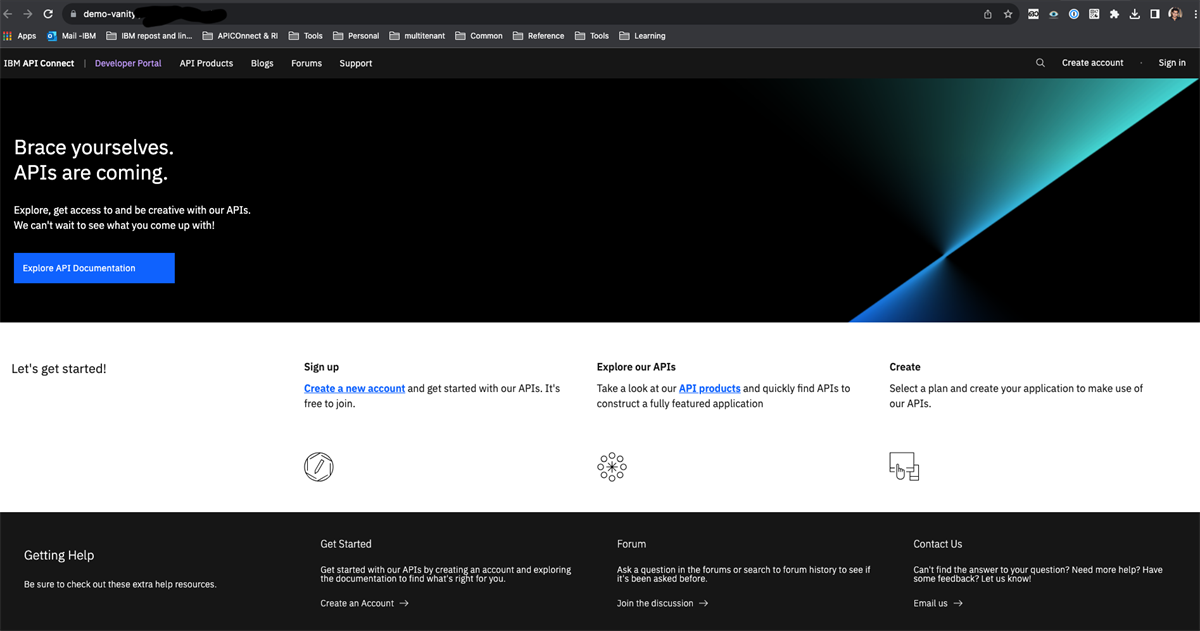Open the QR code extension

1093,14
